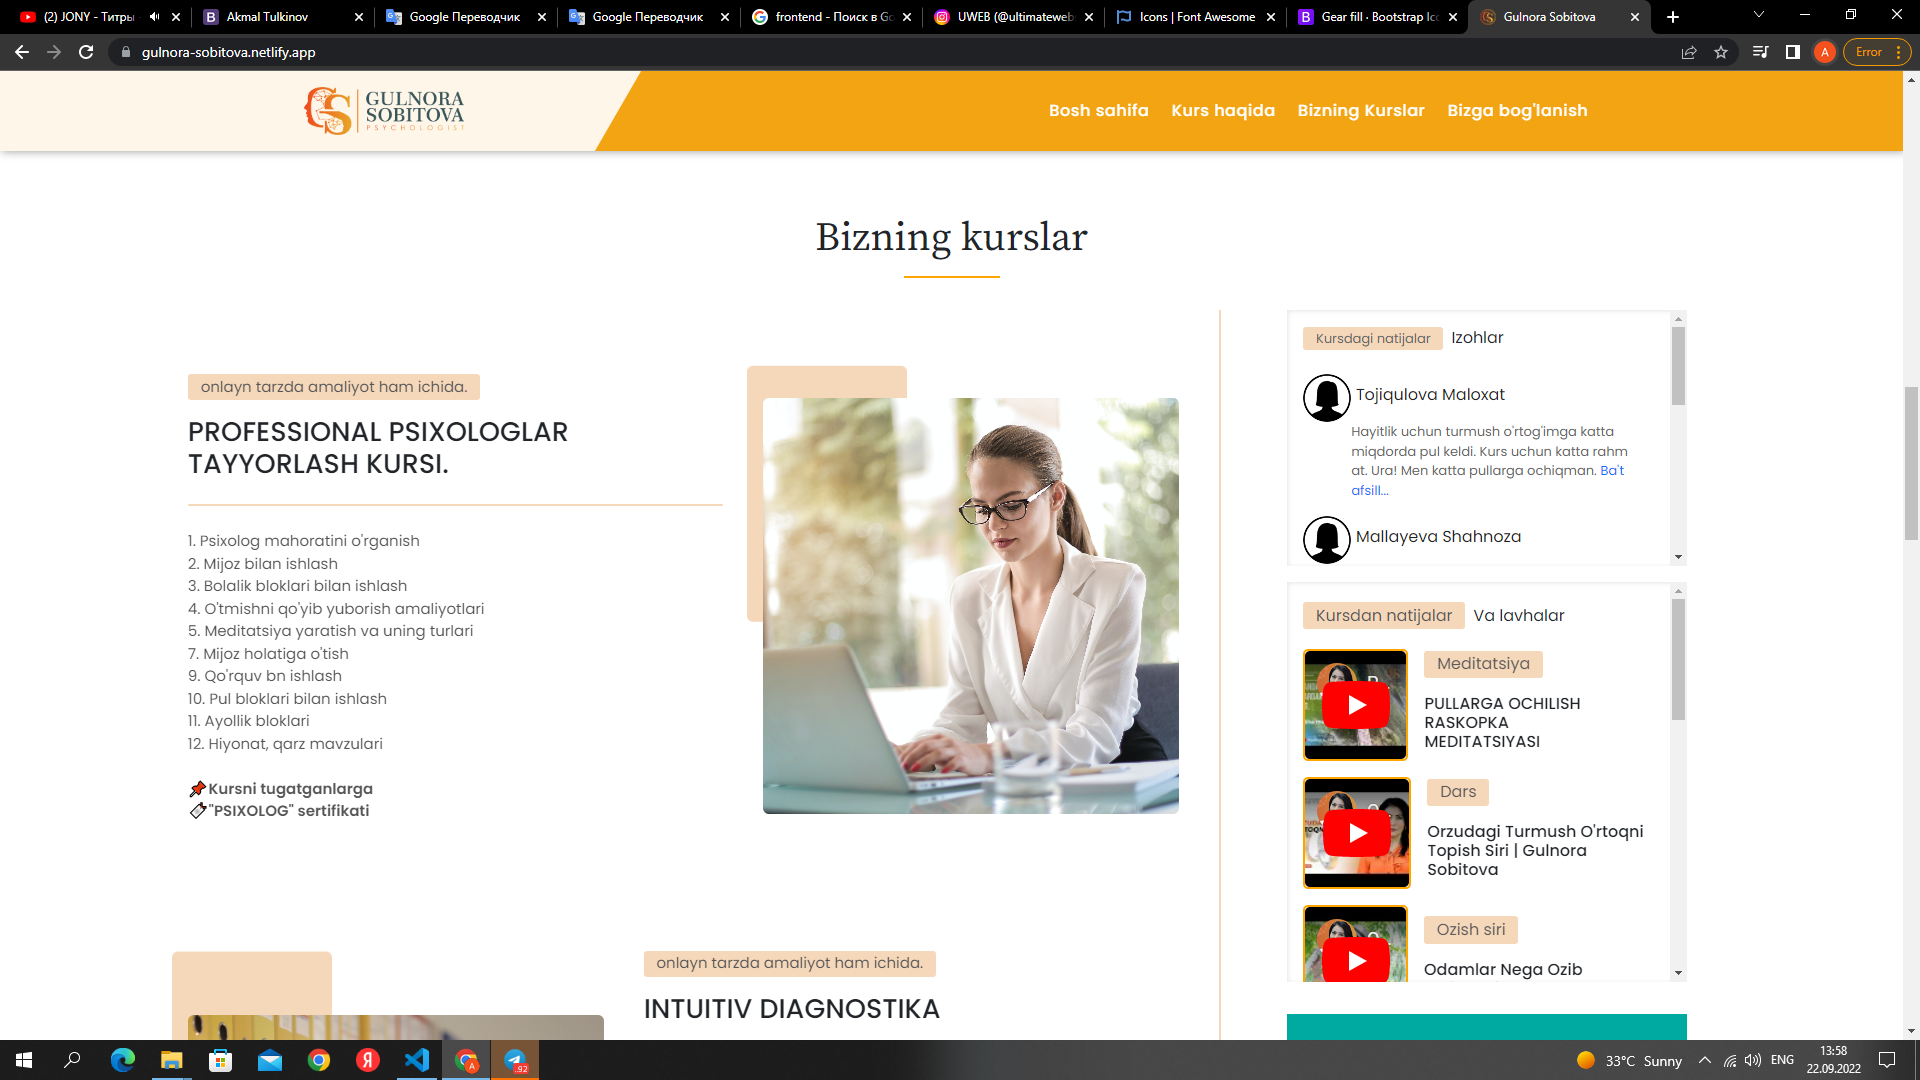
Task: Open Yandex Browser from taskbar
Action: click(x=367, y=1060)
